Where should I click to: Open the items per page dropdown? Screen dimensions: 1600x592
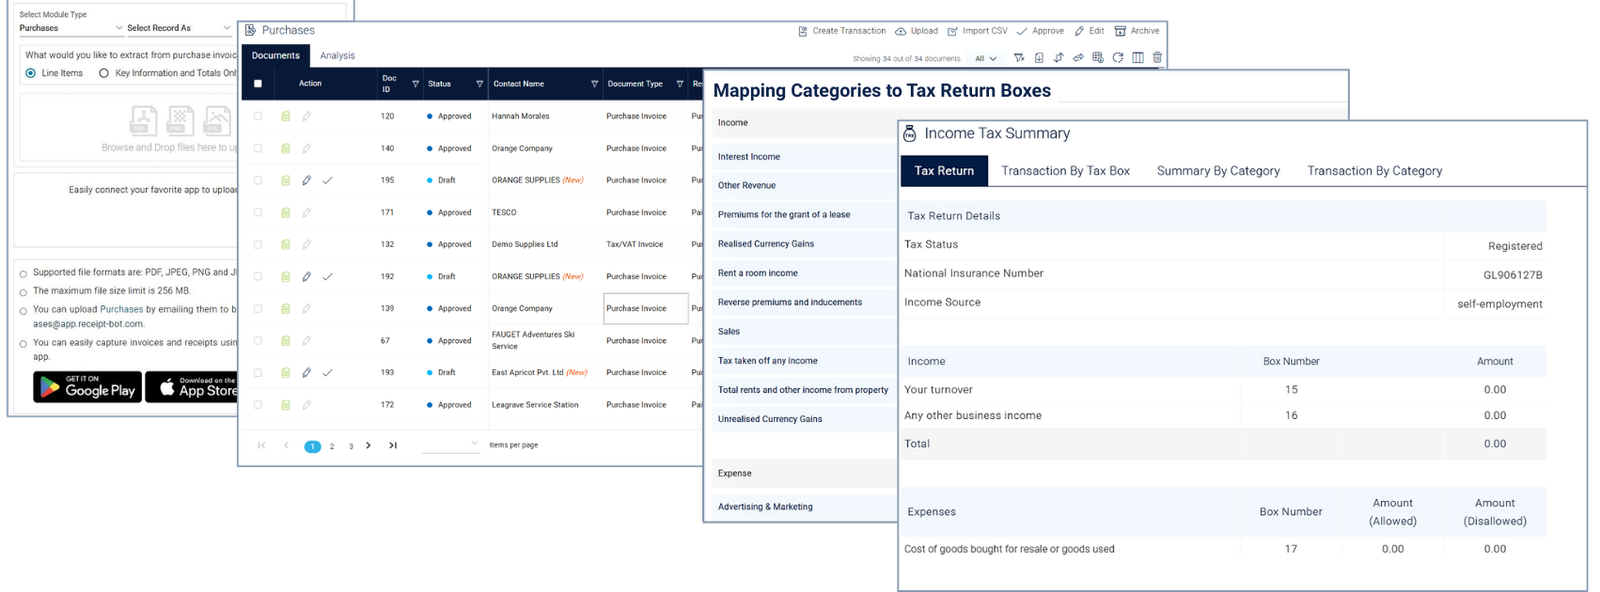pos(451,444)
